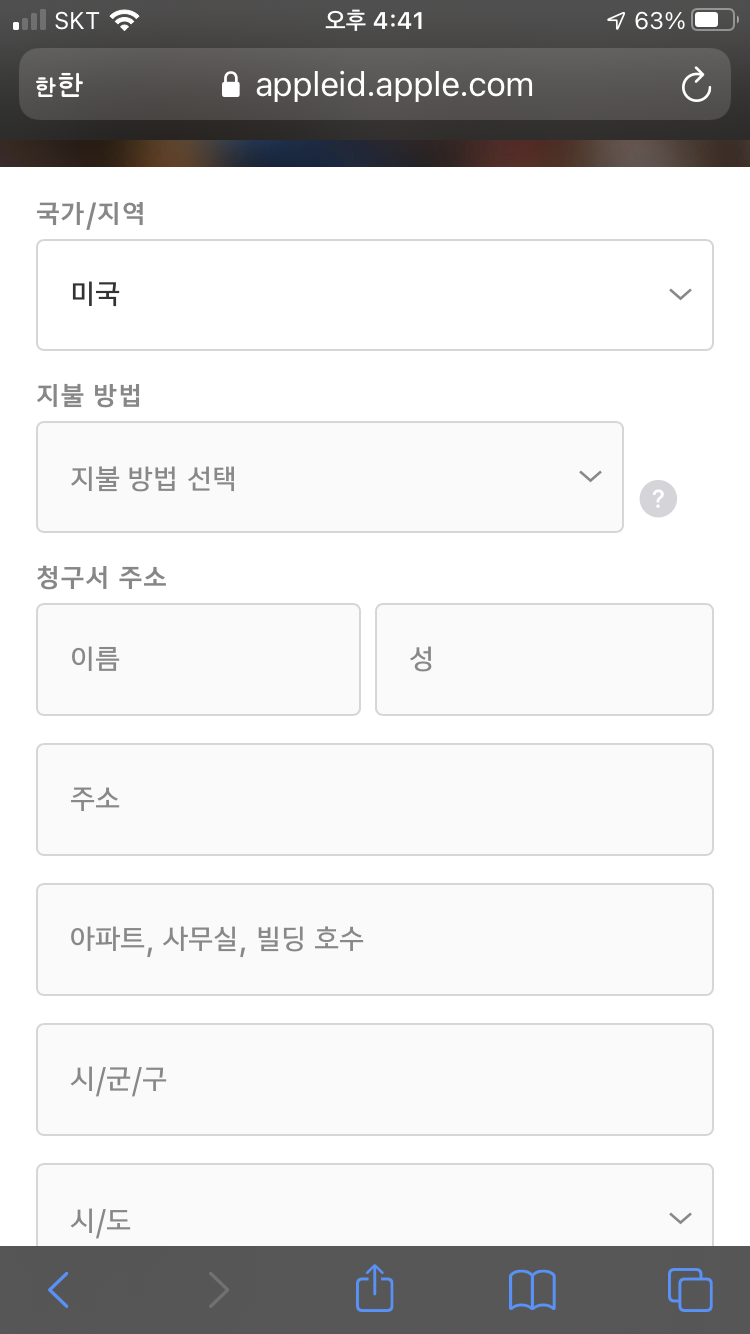Tap the 주소 street address field
750x1334 pixels.
click(x=375, y=799)
